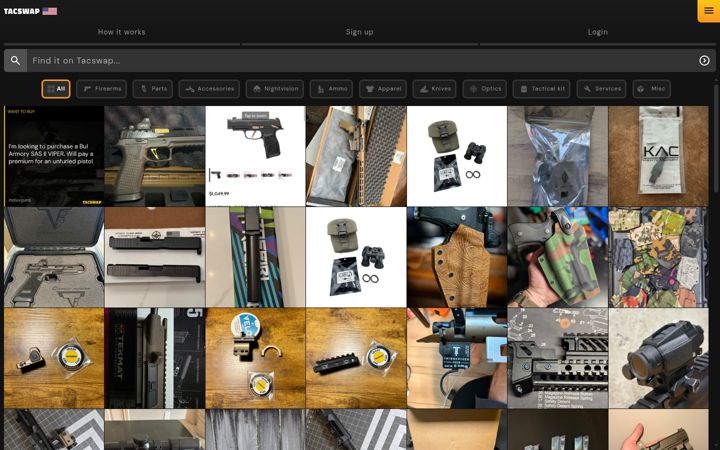Screen dimensions: 720x450
Task: Open the How it works tab
Action: pos(122,32)
